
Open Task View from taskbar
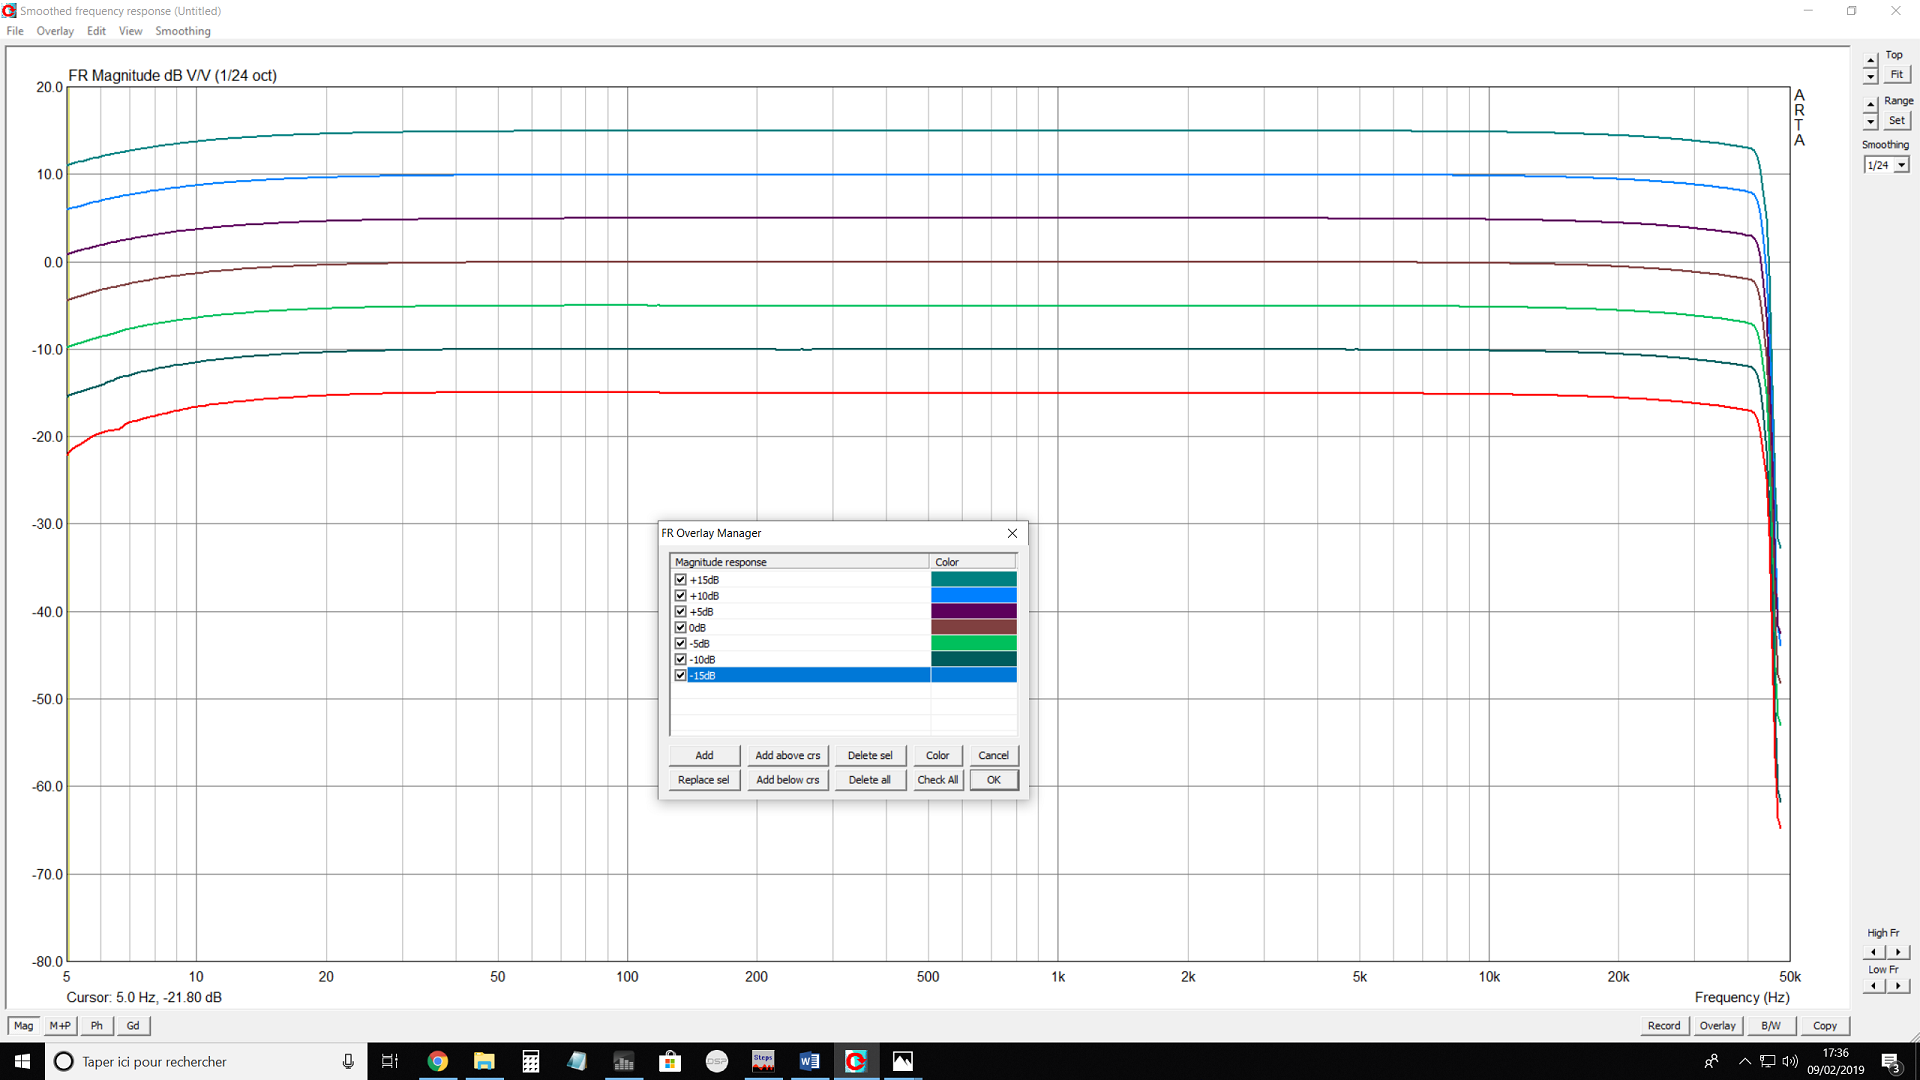tap(390, 1061)
